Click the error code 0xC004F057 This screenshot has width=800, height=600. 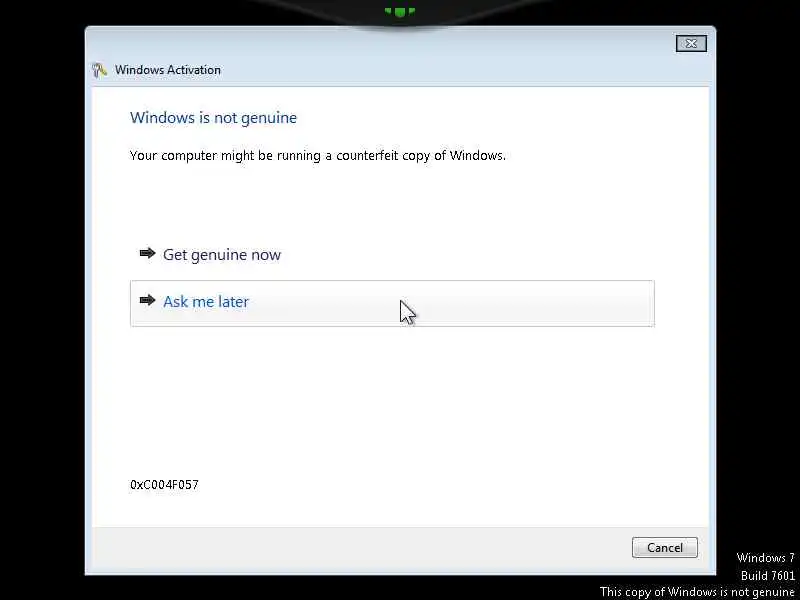[x=164, y=485]
